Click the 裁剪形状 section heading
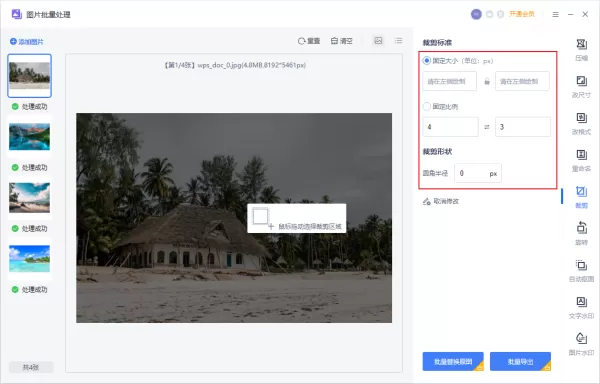600x384 pixels. [437, 151]
